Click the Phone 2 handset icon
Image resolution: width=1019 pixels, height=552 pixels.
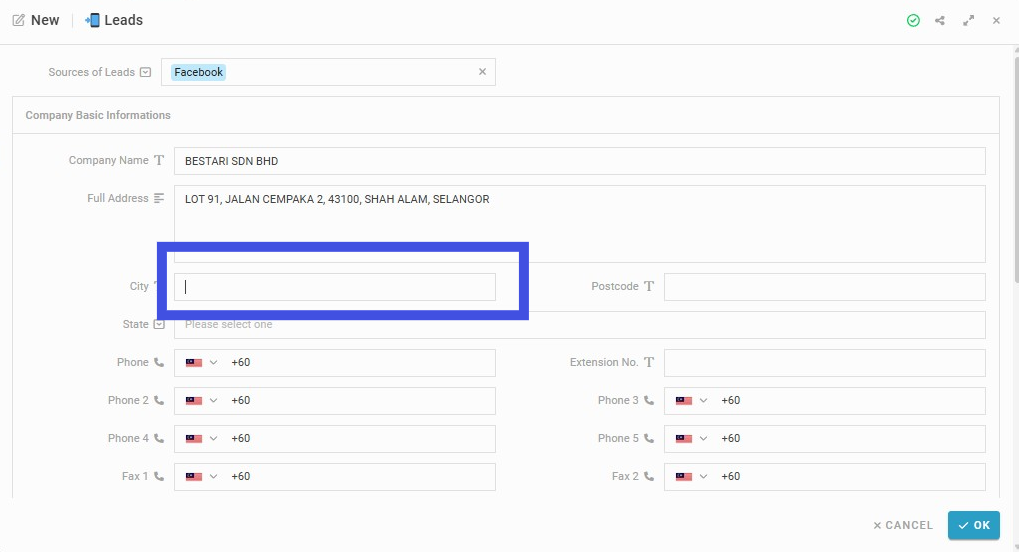[x=159, y=400]
